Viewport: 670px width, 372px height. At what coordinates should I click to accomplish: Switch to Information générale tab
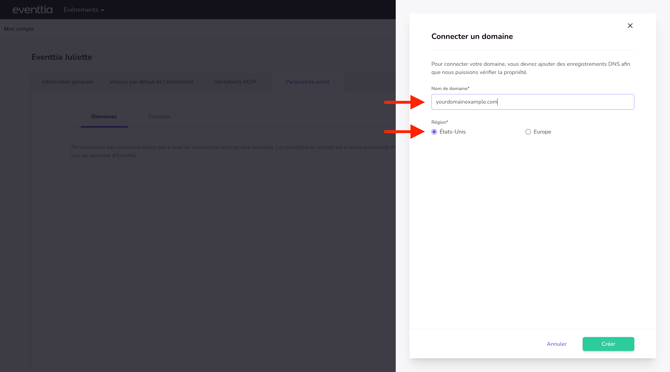[x=67, y=82]
